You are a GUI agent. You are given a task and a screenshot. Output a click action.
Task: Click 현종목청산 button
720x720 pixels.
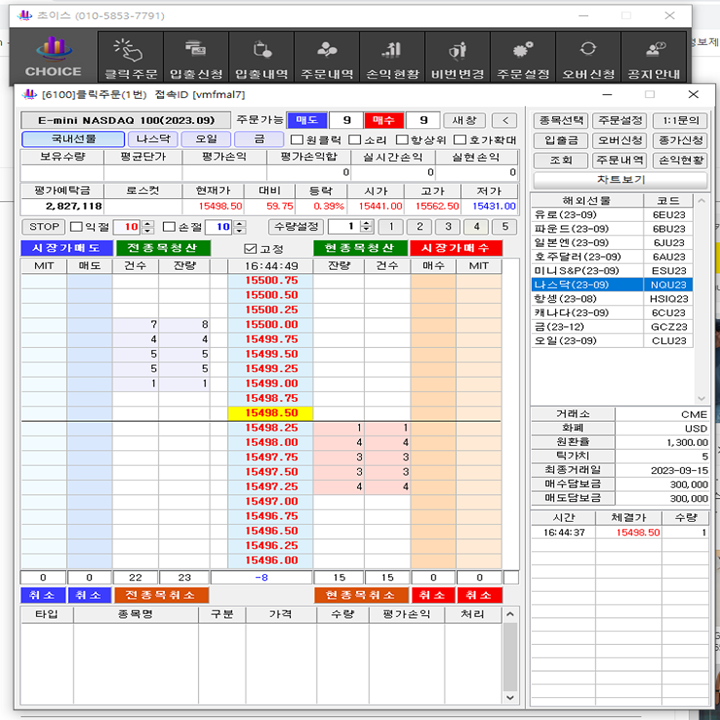pos(360,248)
